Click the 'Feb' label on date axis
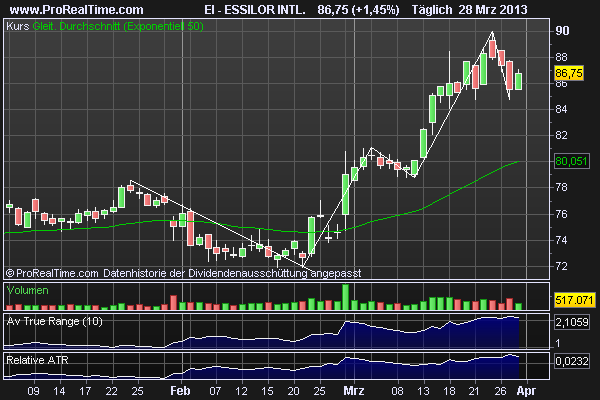This screenshot has width=600, height=400. (180, 391)
